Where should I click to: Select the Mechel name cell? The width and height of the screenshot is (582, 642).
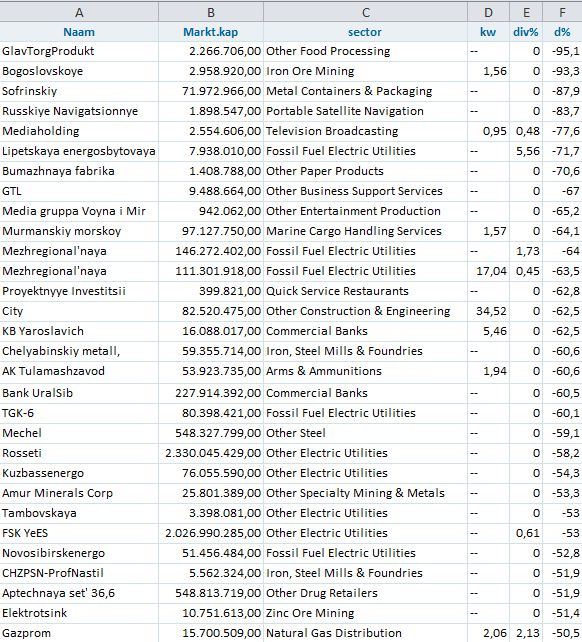[79, 434]
